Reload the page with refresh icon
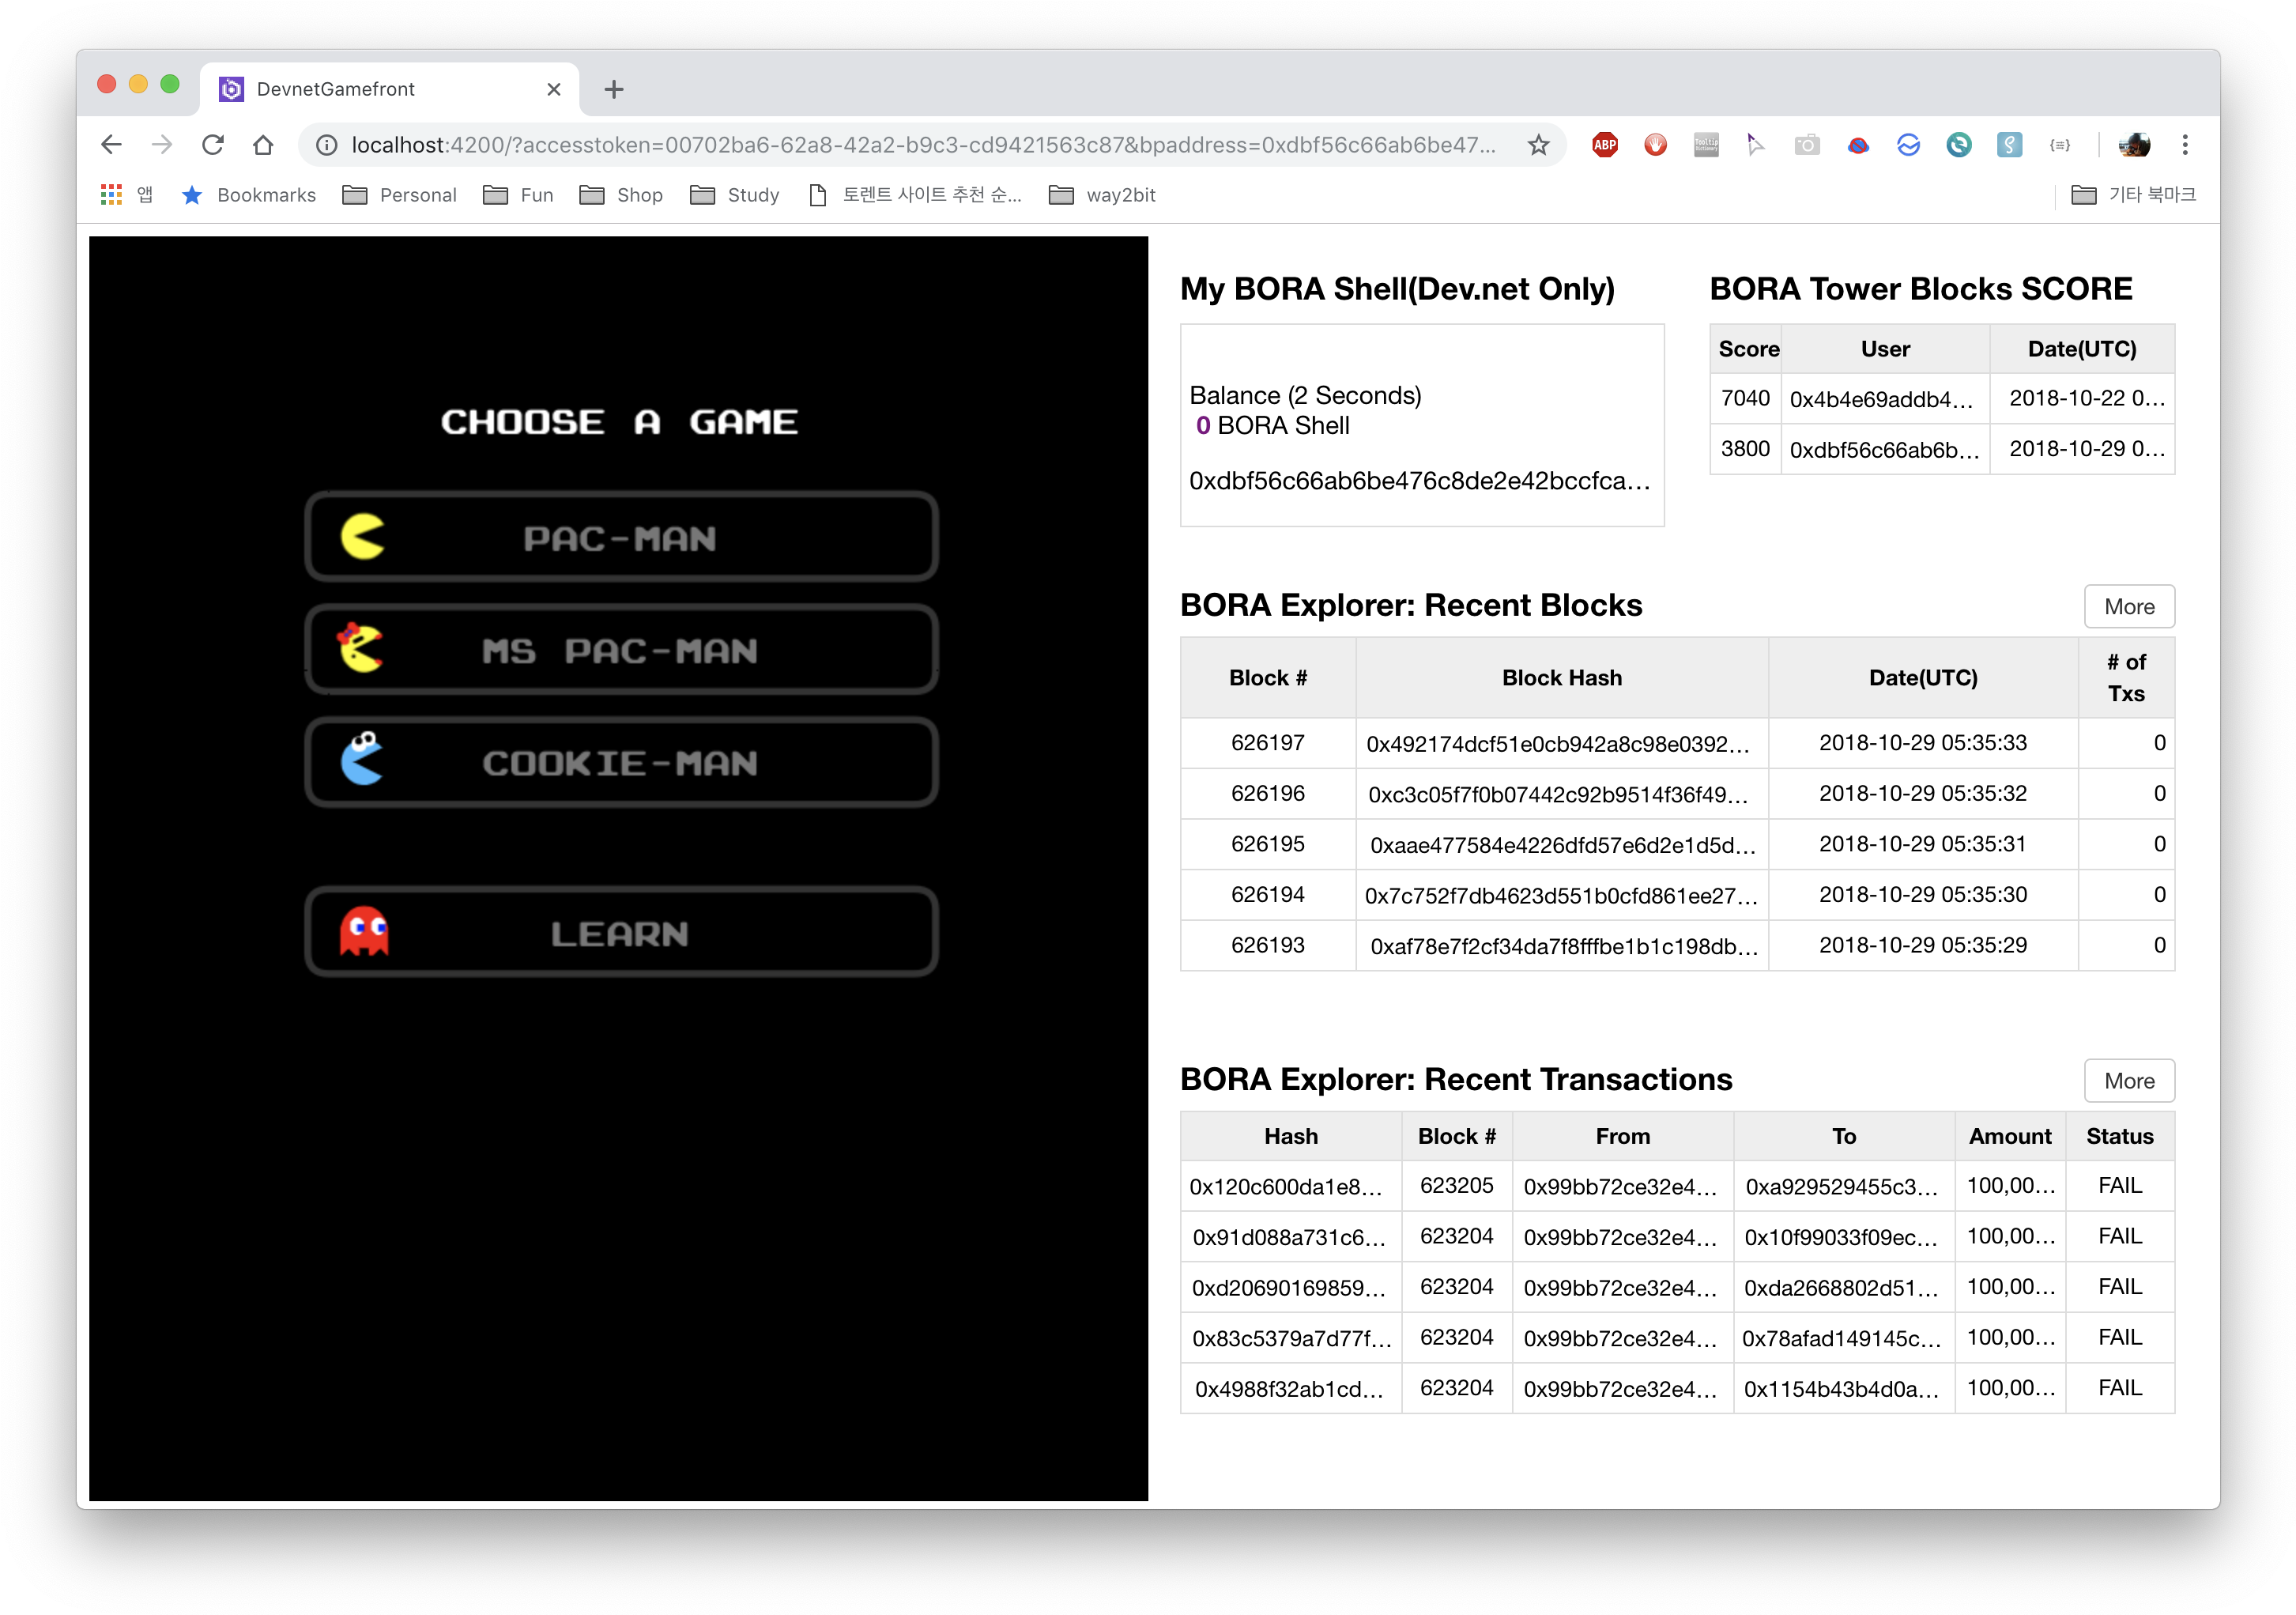This screenshot has width=2296, height=1615. (x=212, y=145)
